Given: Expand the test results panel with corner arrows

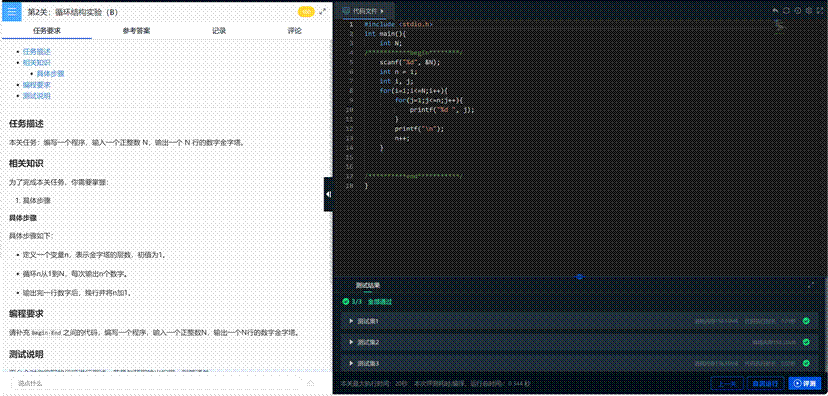Looking at the screenshot, I should click(x=811, y=285).
